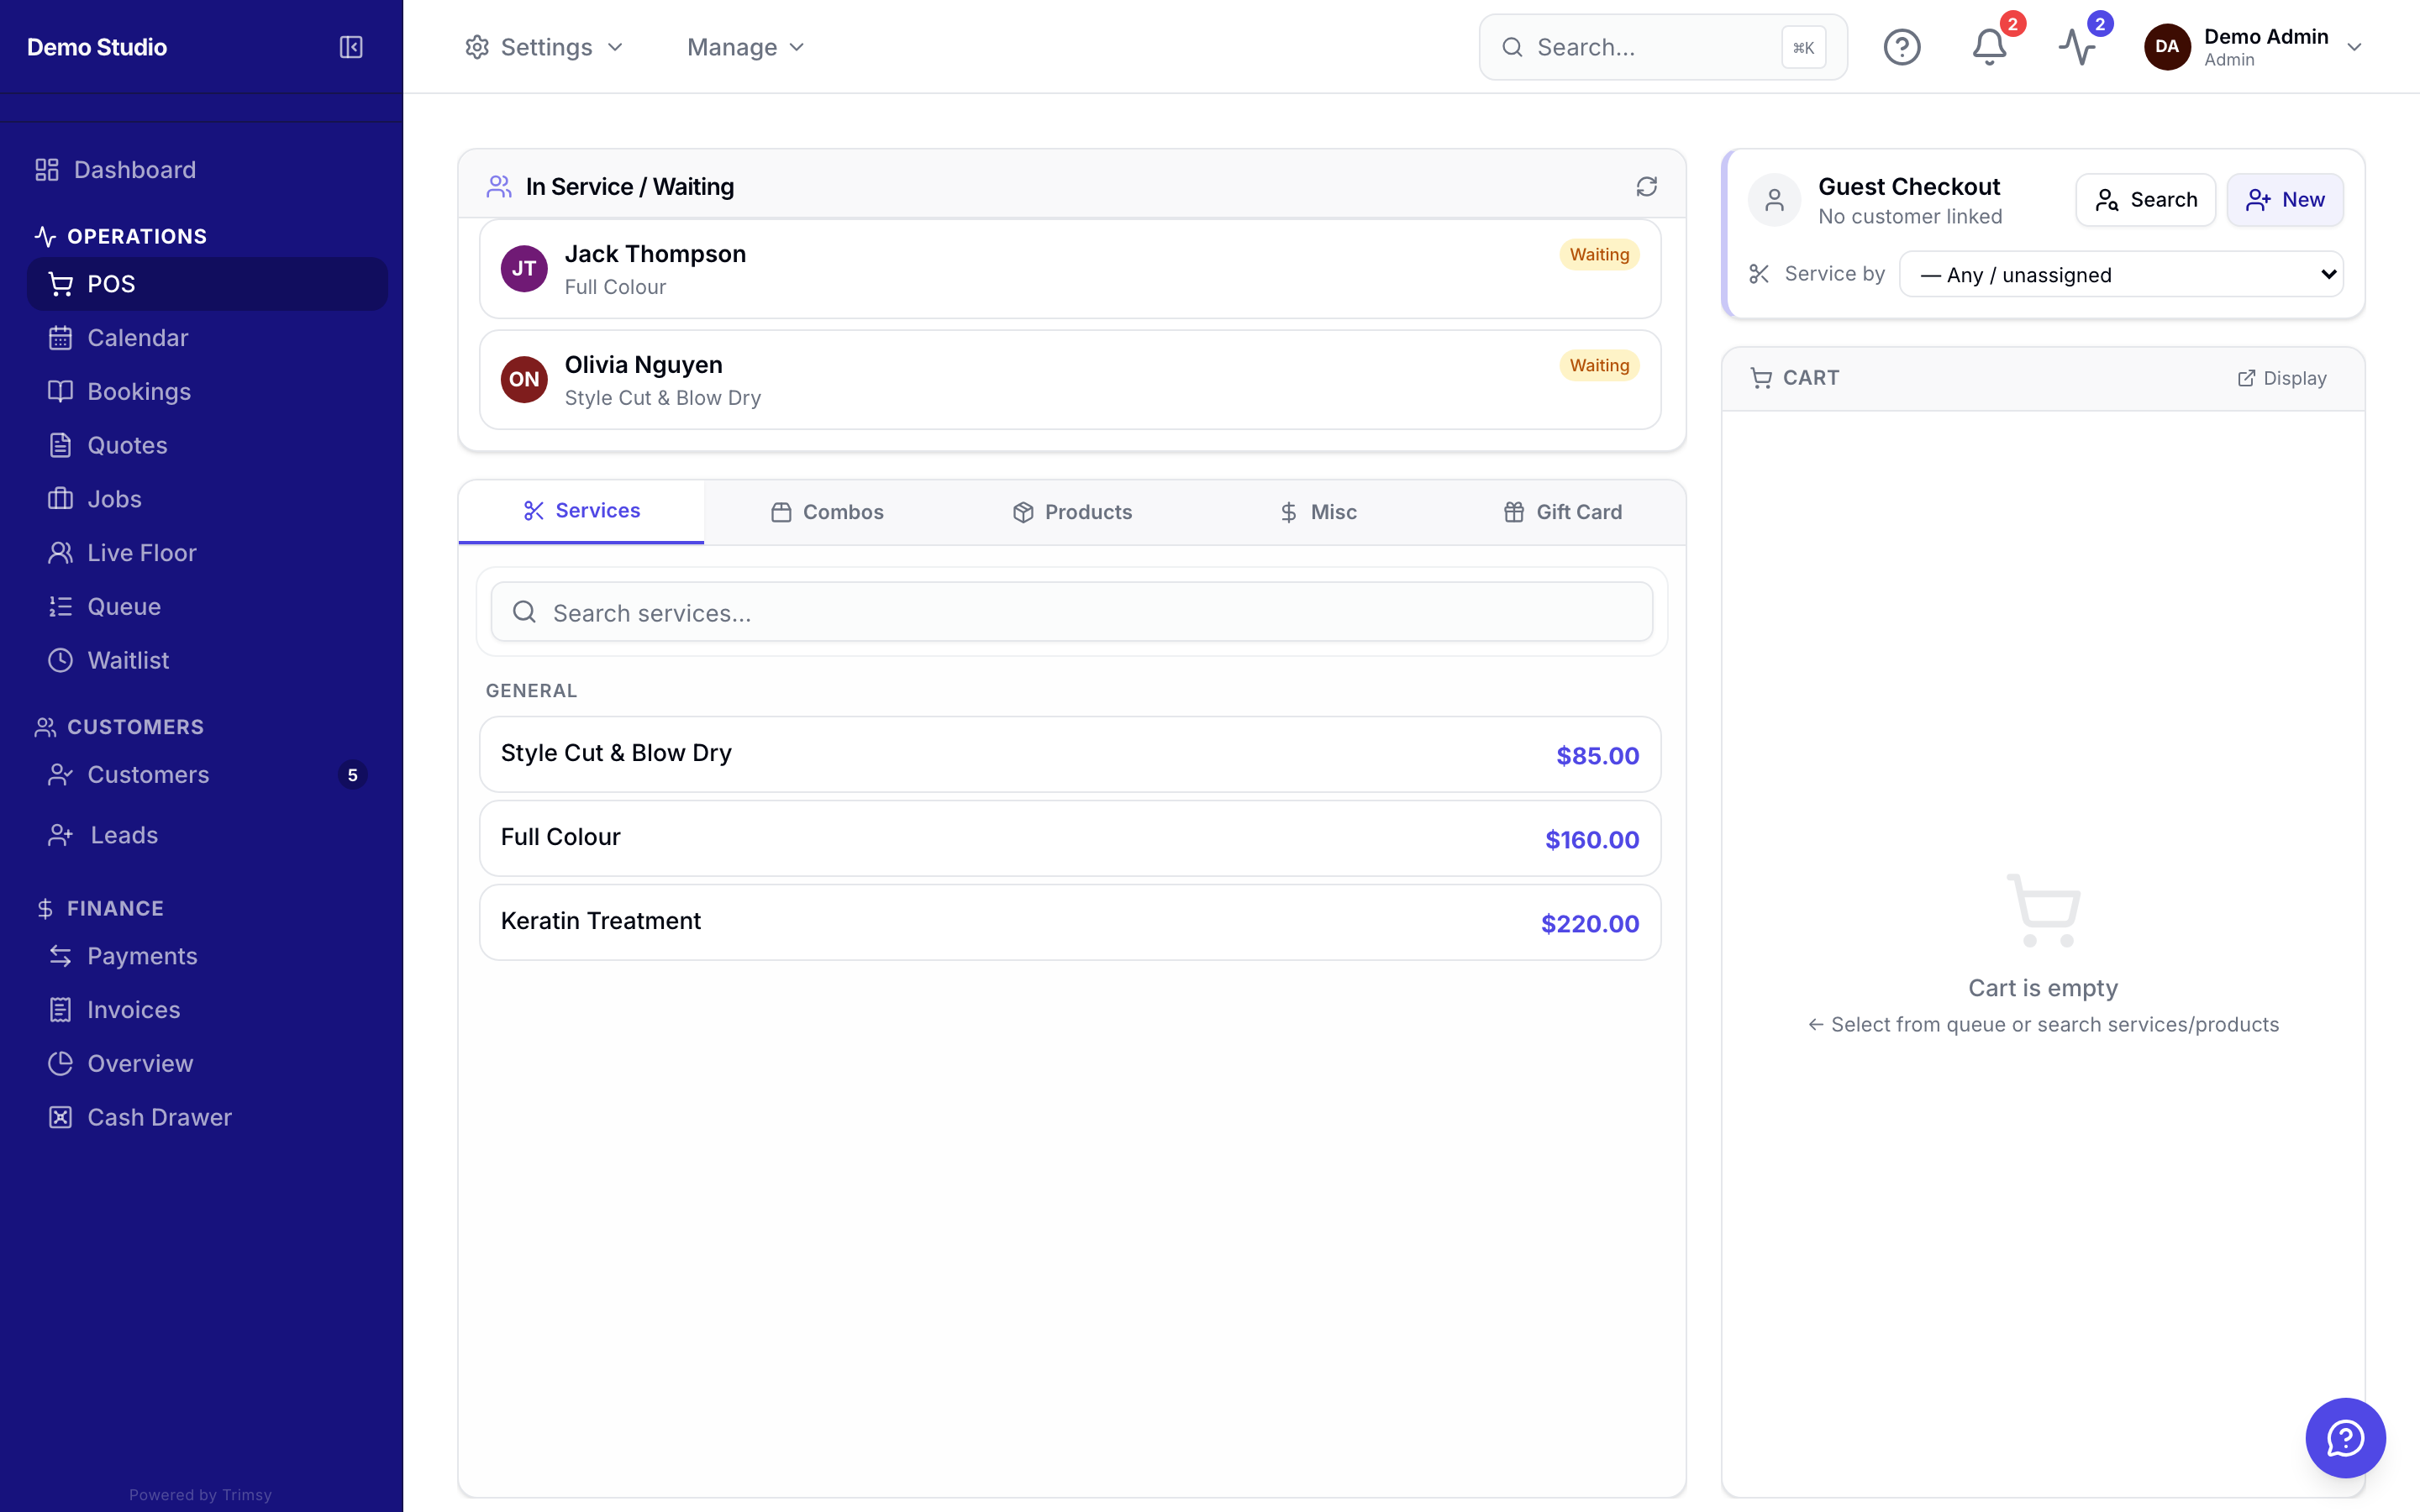This screenshot has width=2420, height=1512.
Task: Open the cart Display link
Action: tap(2282, 378)
